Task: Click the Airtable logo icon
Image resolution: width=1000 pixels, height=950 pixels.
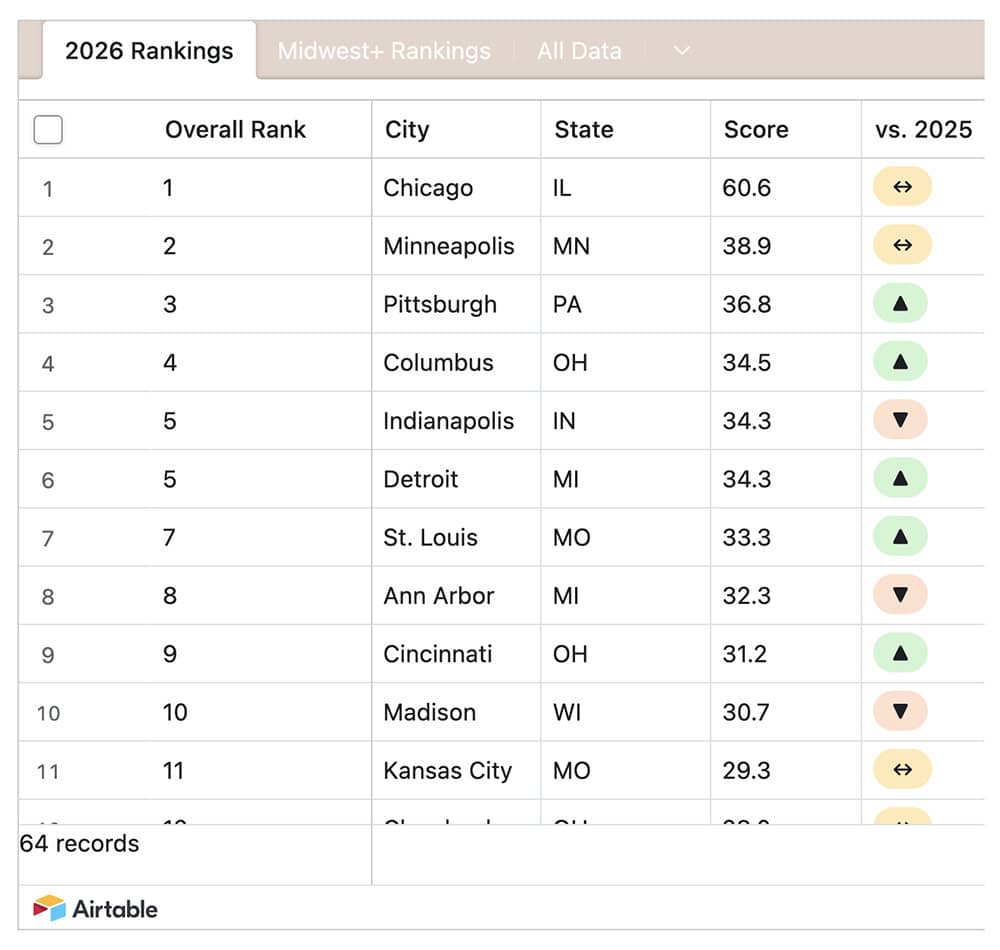Action: [x=49, y=908]
